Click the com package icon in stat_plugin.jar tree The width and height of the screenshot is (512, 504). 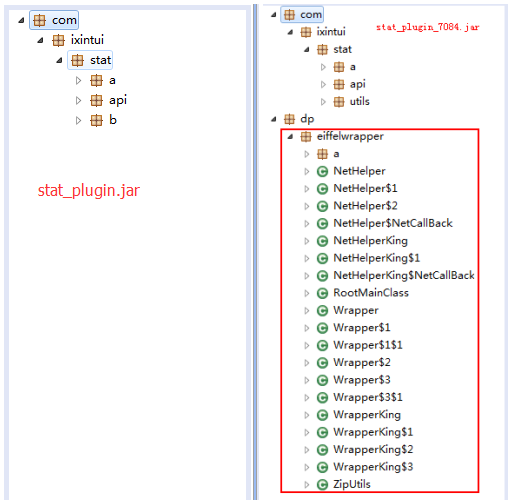[39, 20]
